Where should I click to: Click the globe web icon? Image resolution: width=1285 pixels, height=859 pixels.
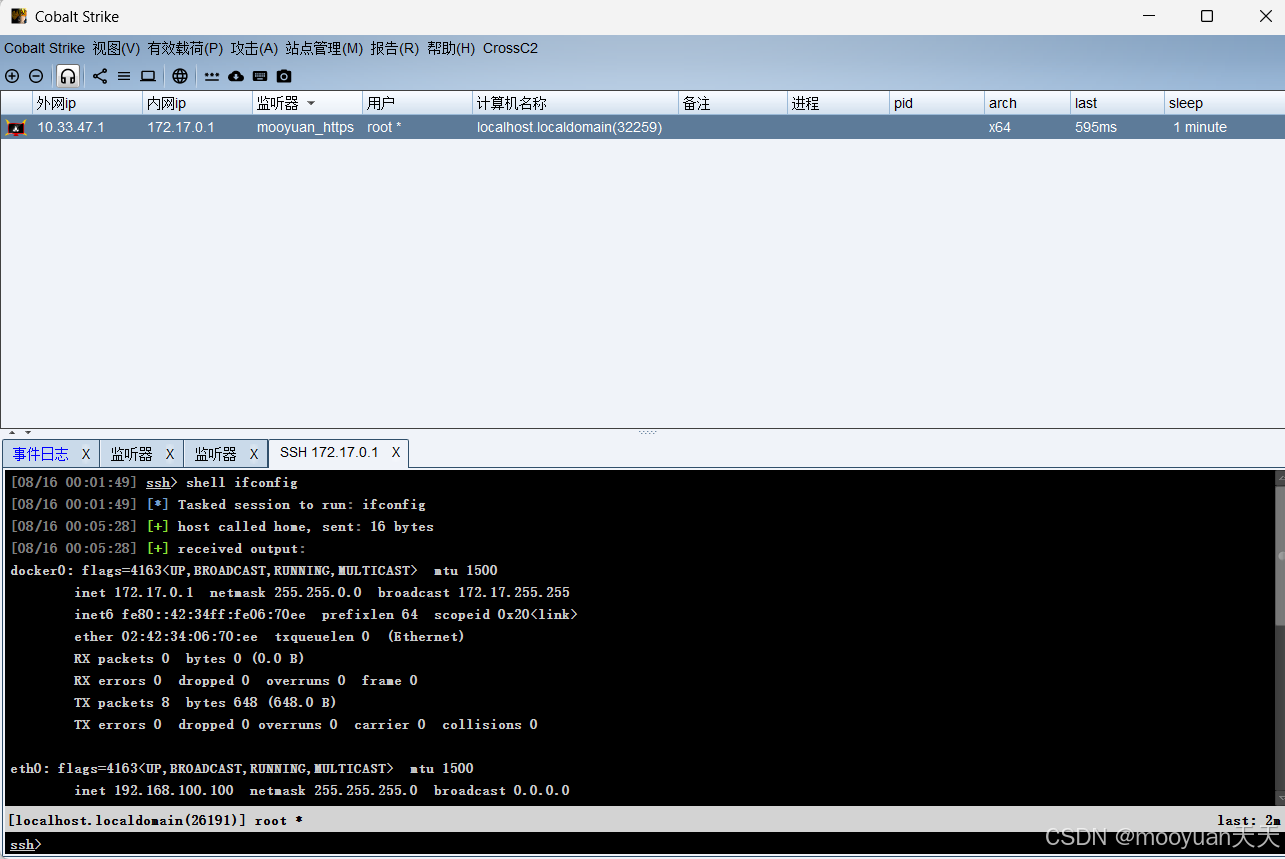180,76
